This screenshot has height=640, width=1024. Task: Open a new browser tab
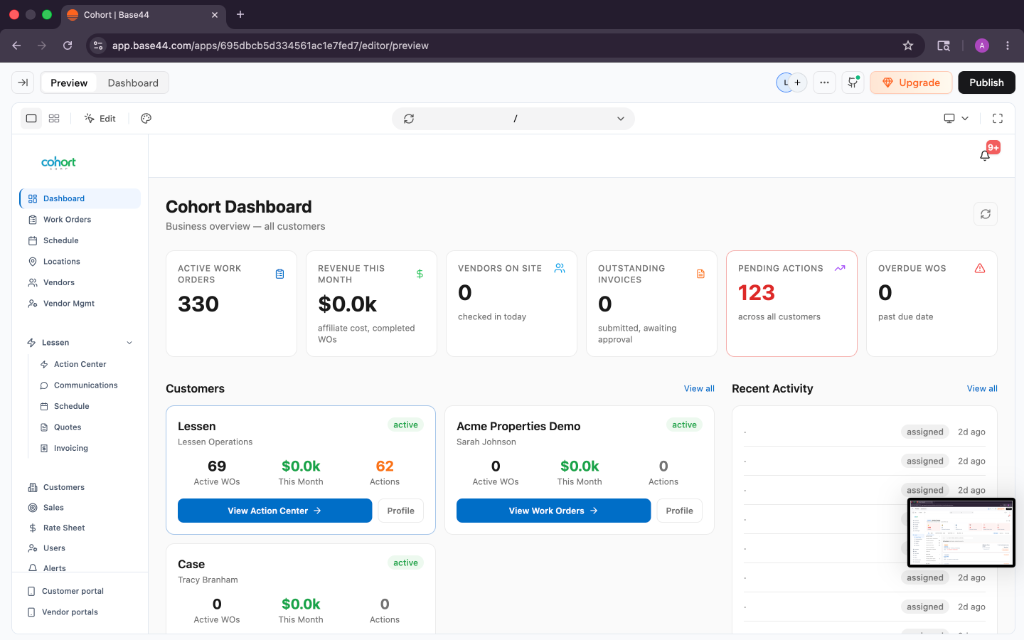[x=240, y=14]
